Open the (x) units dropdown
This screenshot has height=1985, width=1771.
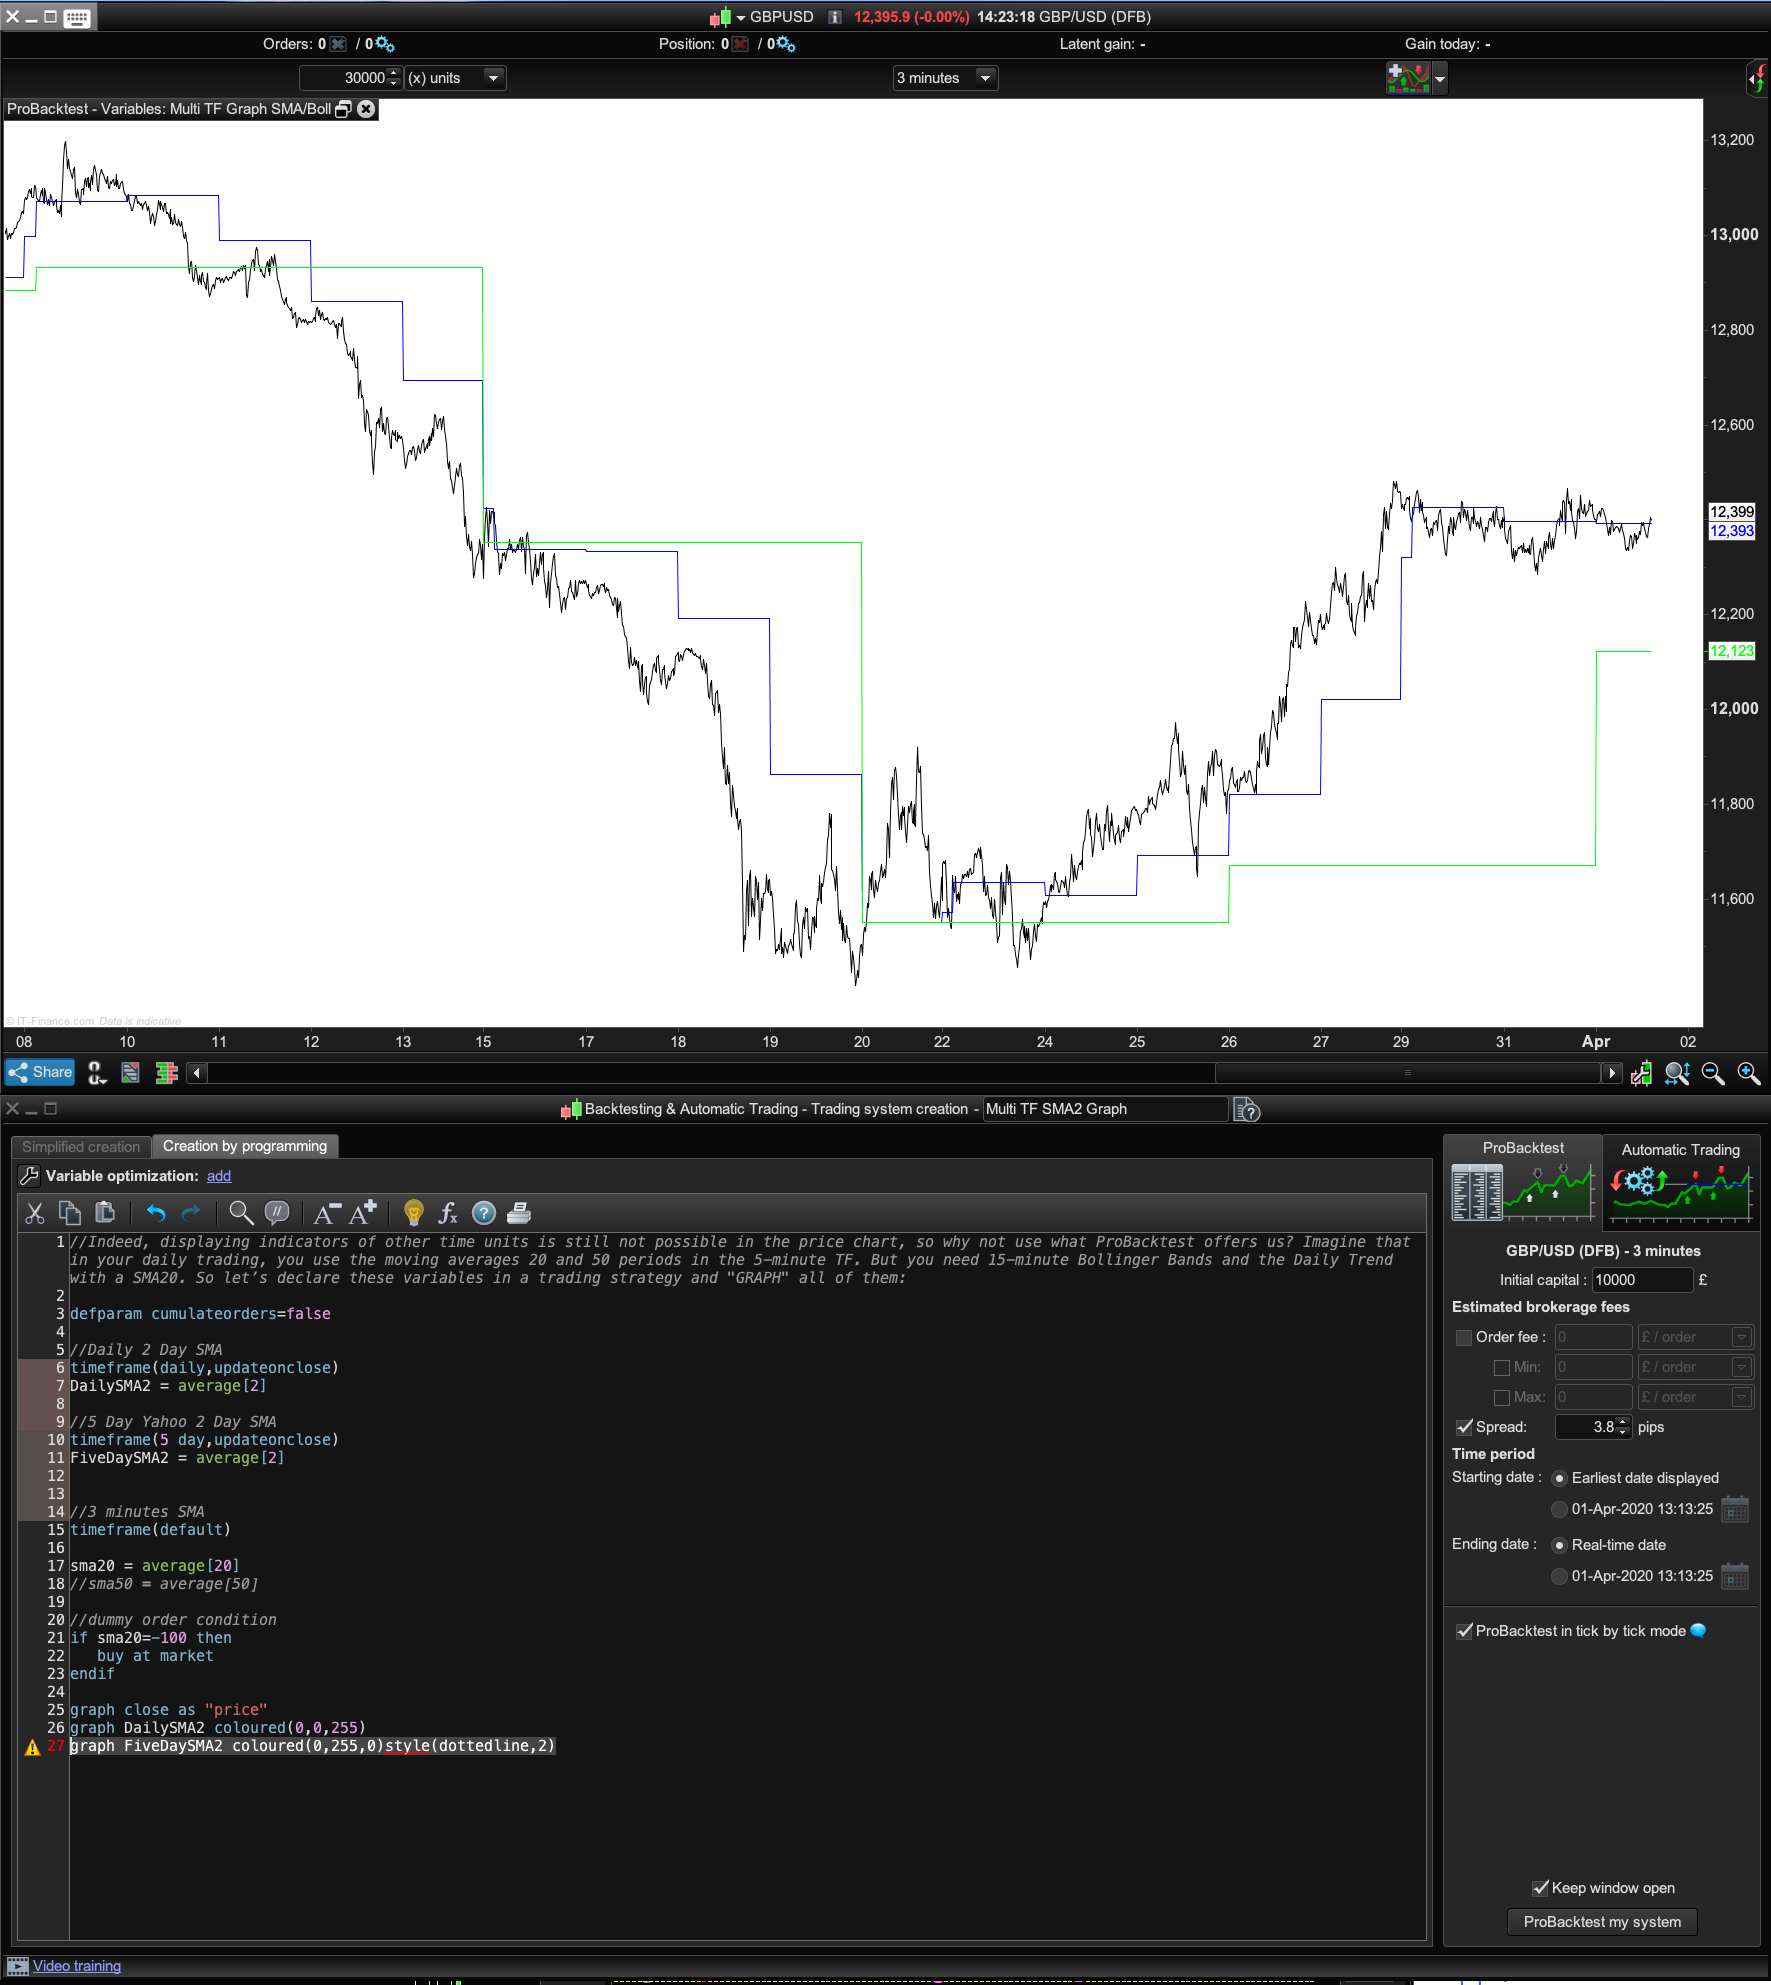[x=492, y=77]
